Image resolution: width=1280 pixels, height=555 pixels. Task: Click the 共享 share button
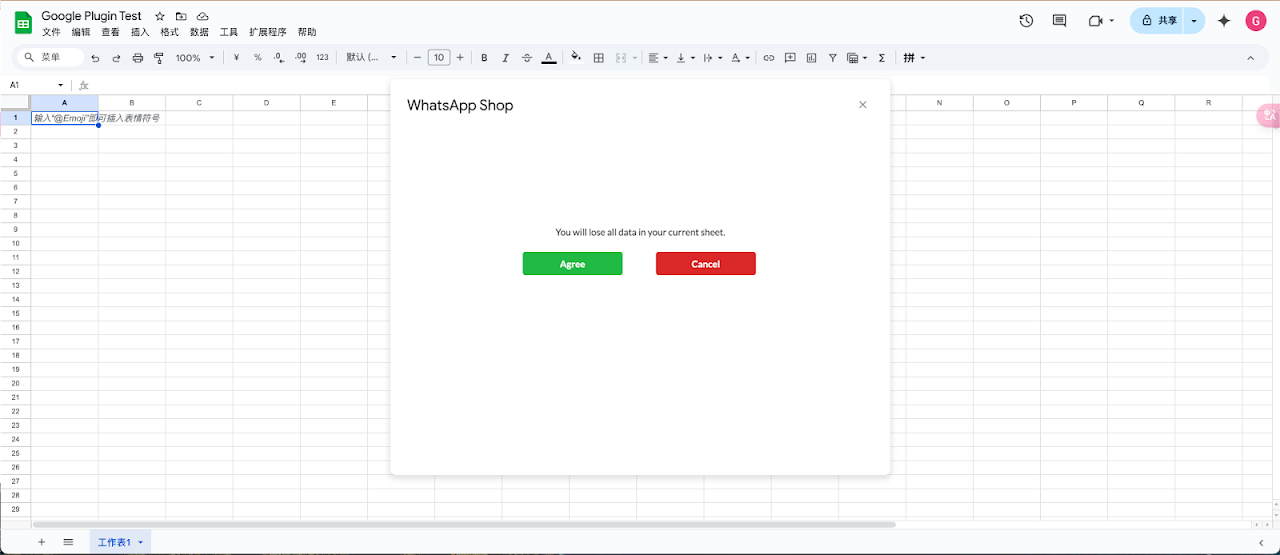[1157, 20]
